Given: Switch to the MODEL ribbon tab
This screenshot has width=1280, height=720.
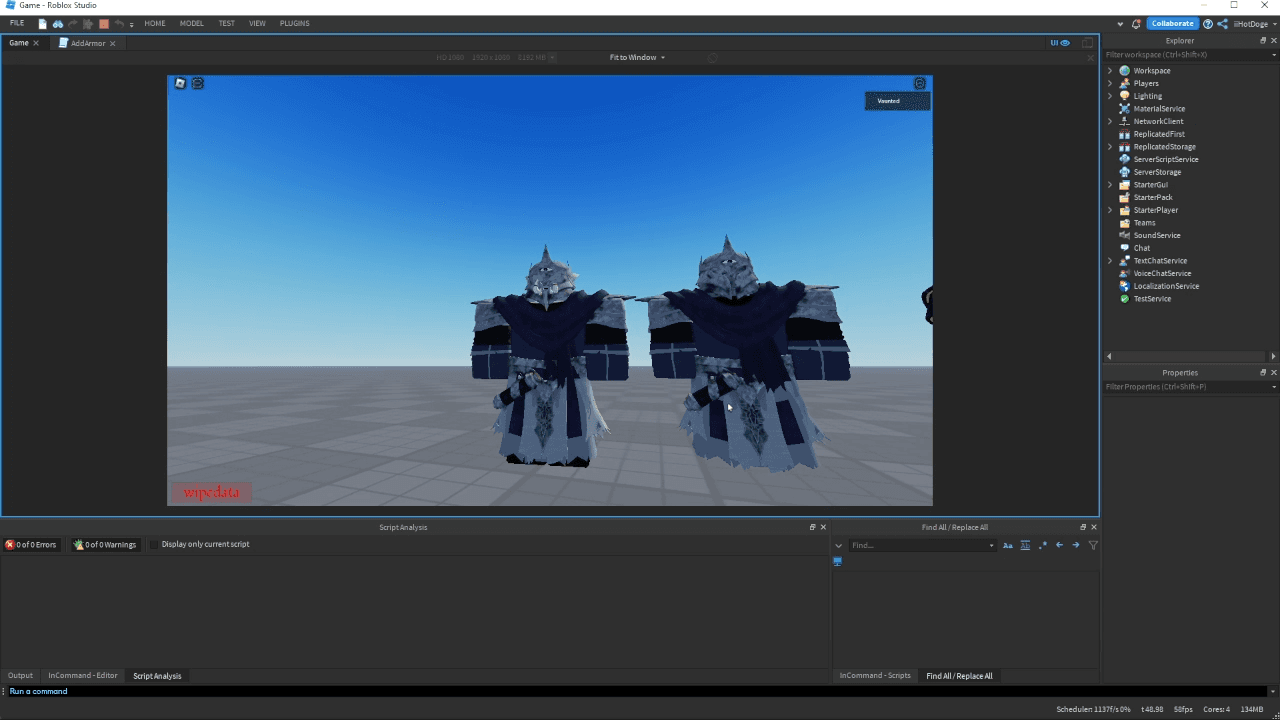Looking at the screenshot, I should (x=191, y=23).
